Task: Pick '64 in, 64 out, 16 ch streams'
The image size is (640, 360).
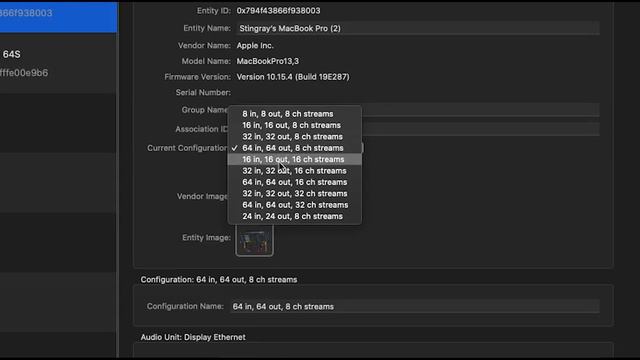Action: pyautogui.click(x=294, y=182)
